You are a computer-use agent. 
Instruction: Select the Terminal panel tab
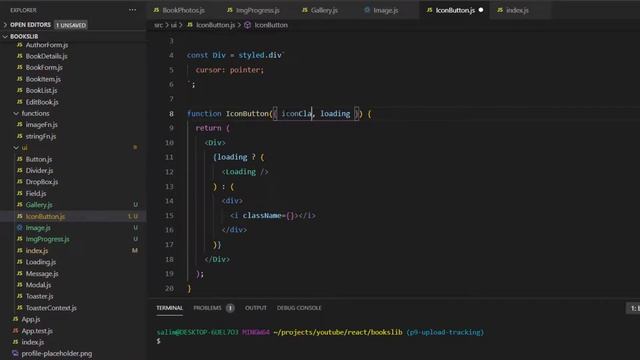click(x=169, y=308)
